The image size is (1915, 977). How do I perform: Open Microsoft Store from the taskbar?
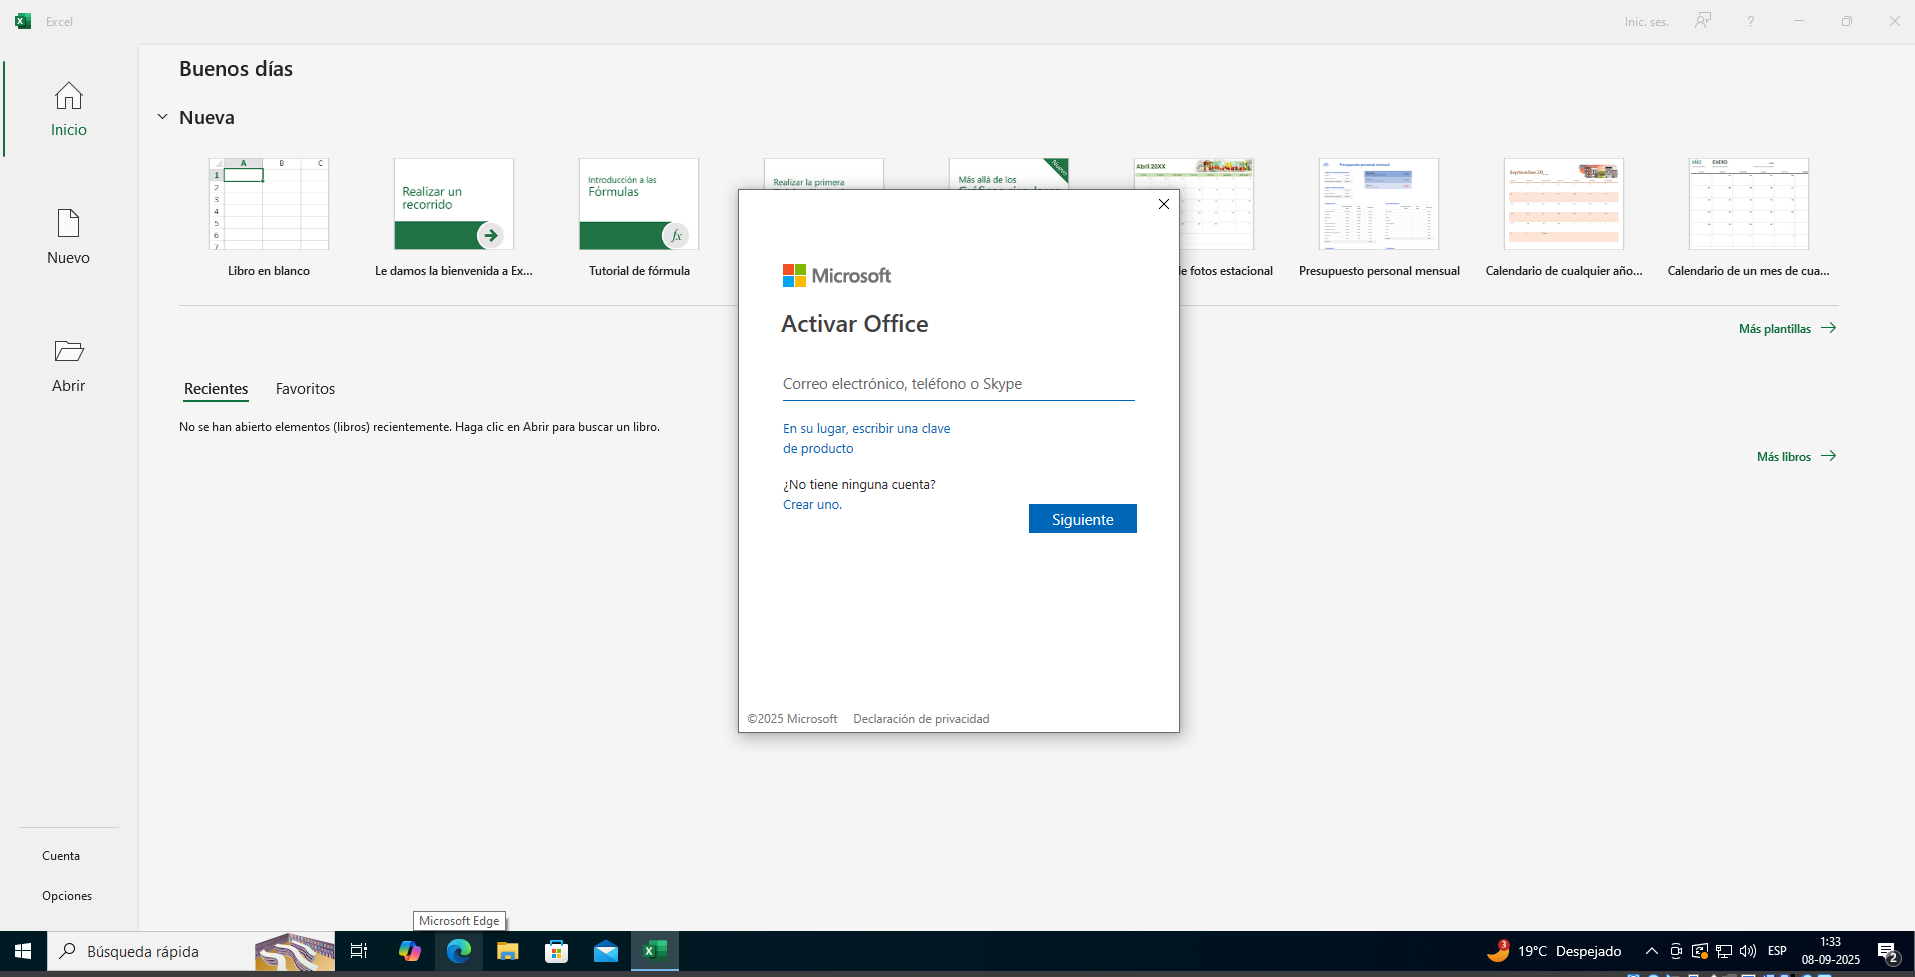[x=557, y=951]
